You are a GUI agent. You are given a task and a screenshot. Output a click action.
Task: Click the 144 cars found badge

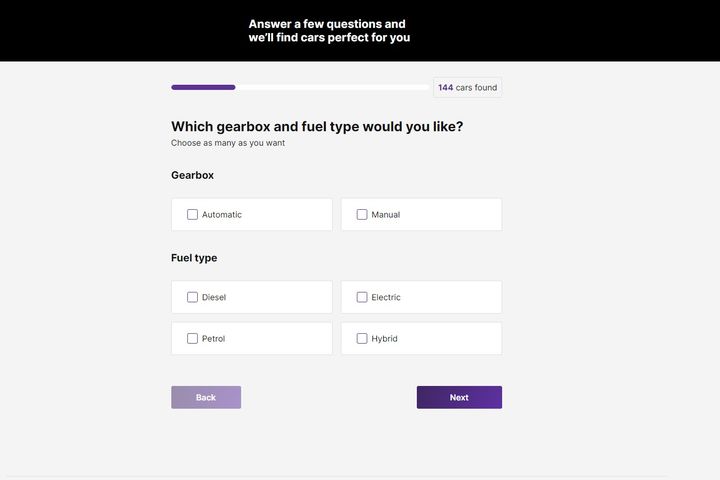tap(467, 88)
